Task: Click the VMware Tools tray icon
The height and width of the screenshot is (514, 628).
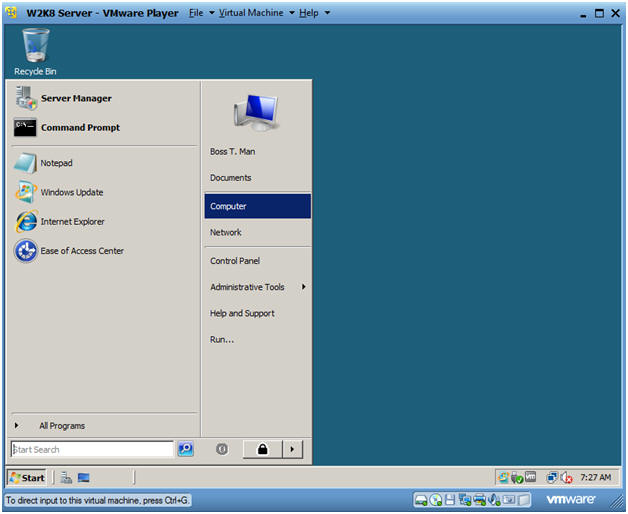Action: click(x=530, y=477)
